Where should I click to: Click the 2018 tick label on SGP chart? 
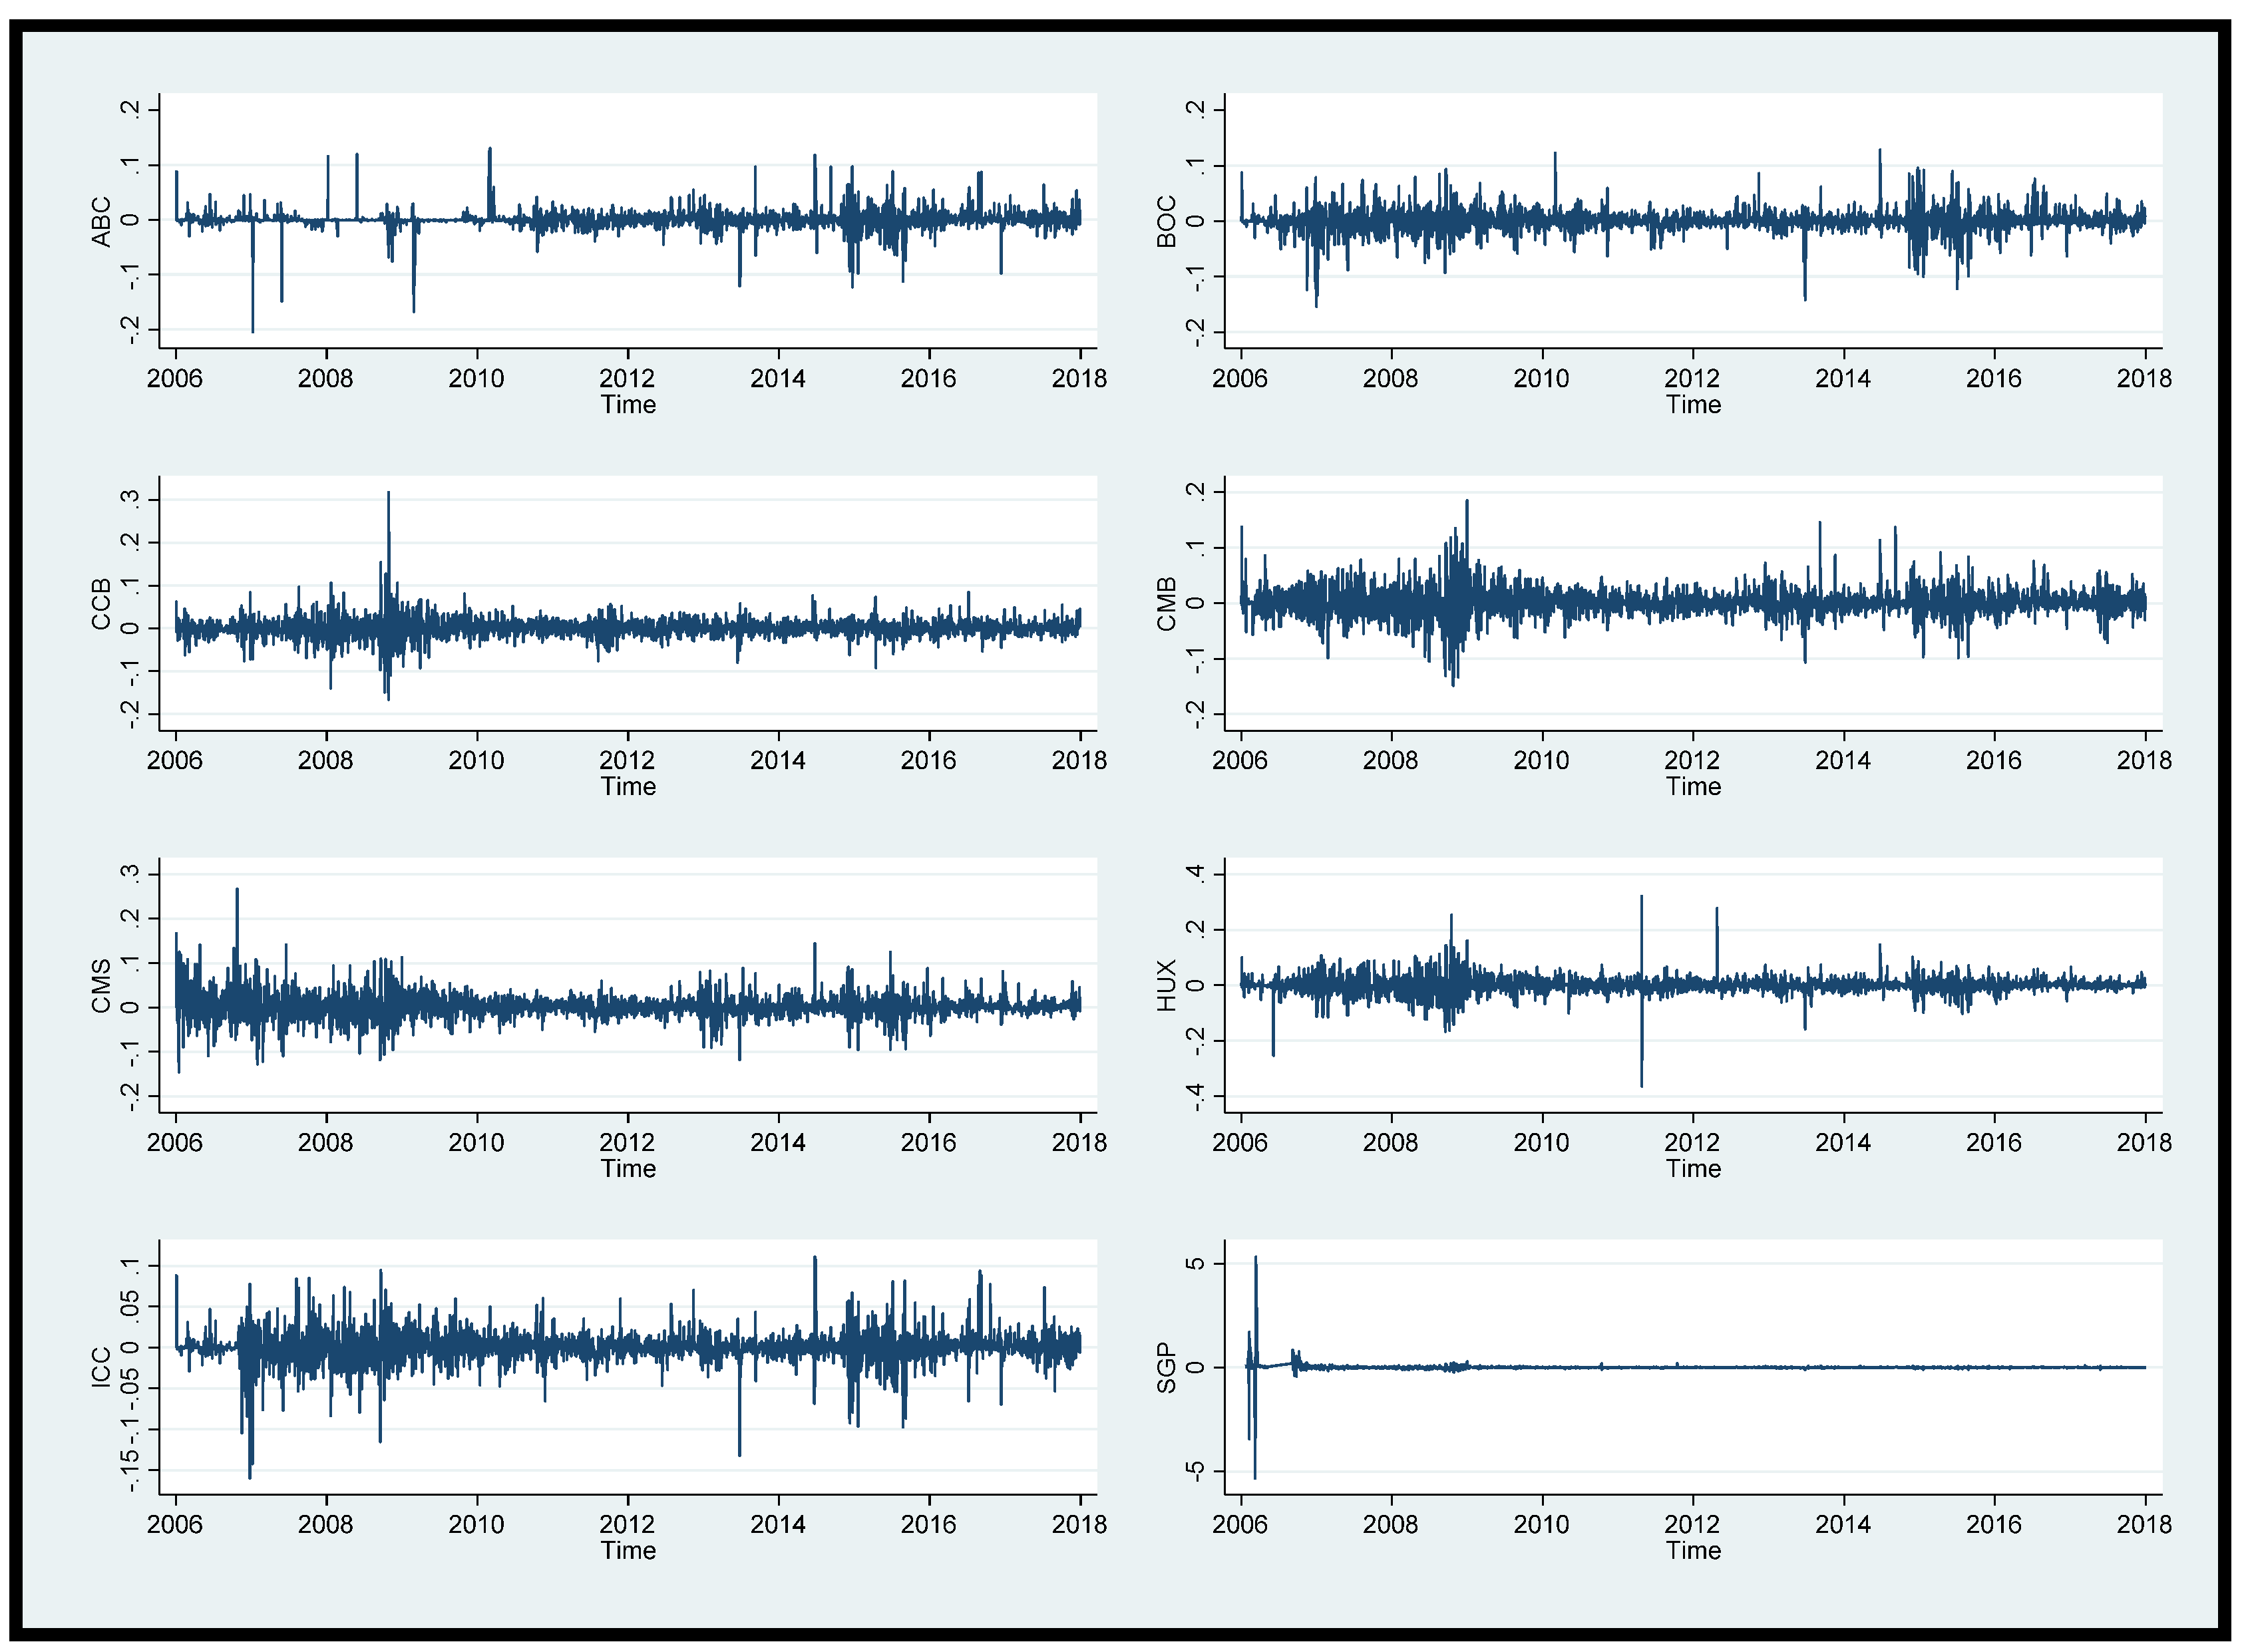point(2144,1525)
